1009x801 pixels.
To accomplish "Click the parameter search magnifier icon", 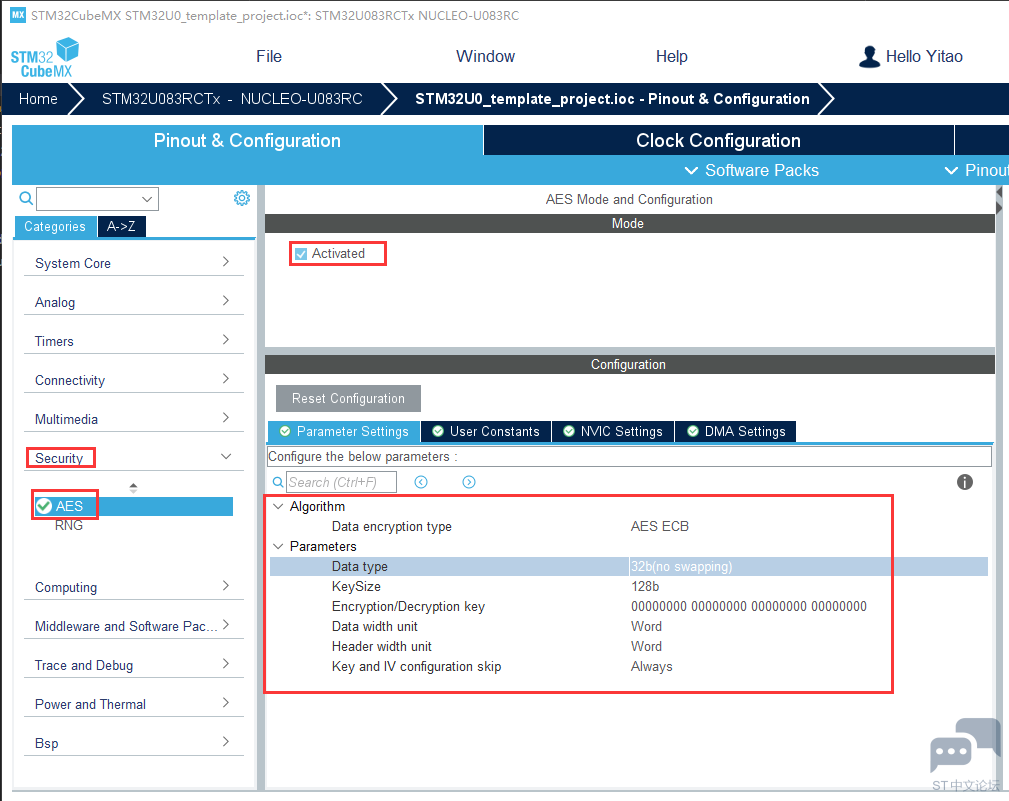I will (x=278, y=482).
